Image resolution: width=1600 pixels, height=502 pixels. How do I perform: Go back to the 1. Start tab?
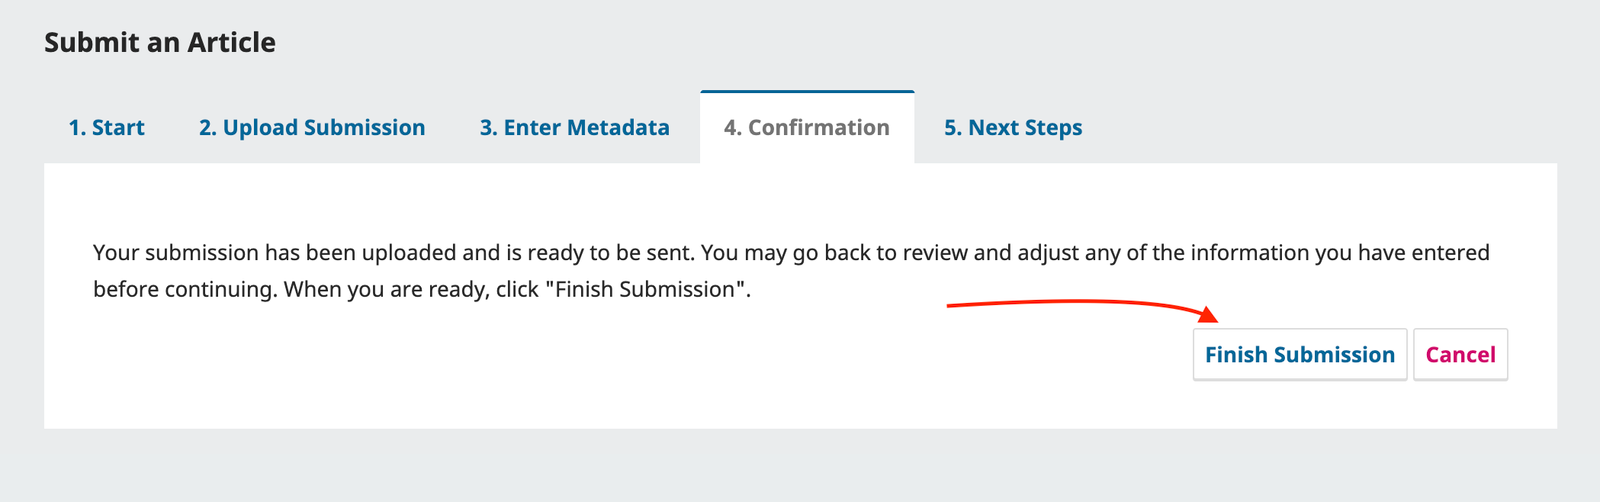coord(106,128)
